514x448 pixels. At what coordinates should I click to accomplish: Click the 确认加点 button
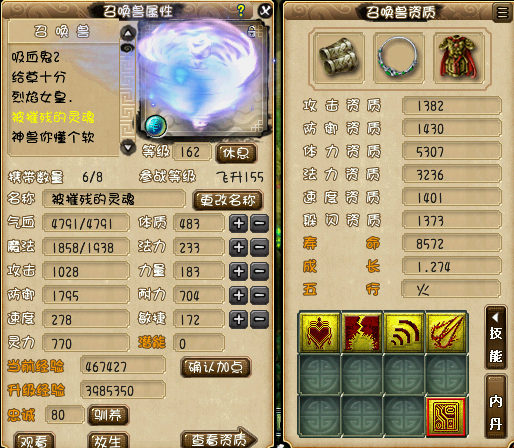coord(216,367)
